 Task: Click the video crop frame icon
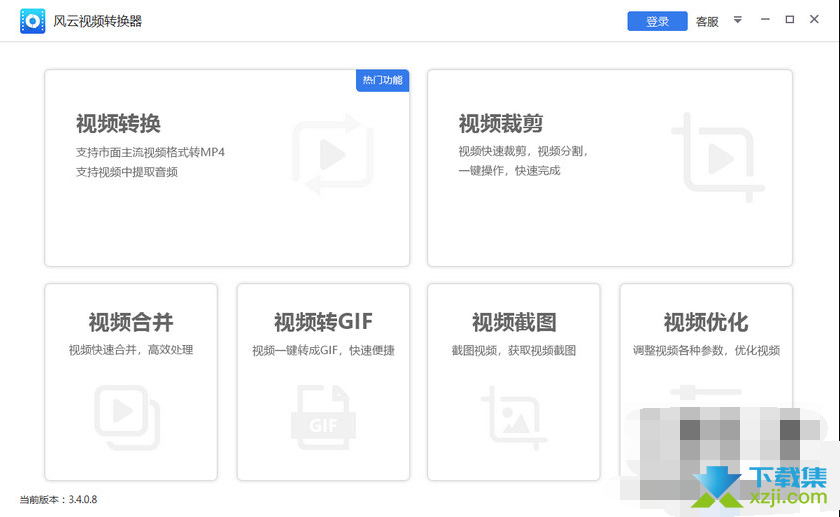718,158
